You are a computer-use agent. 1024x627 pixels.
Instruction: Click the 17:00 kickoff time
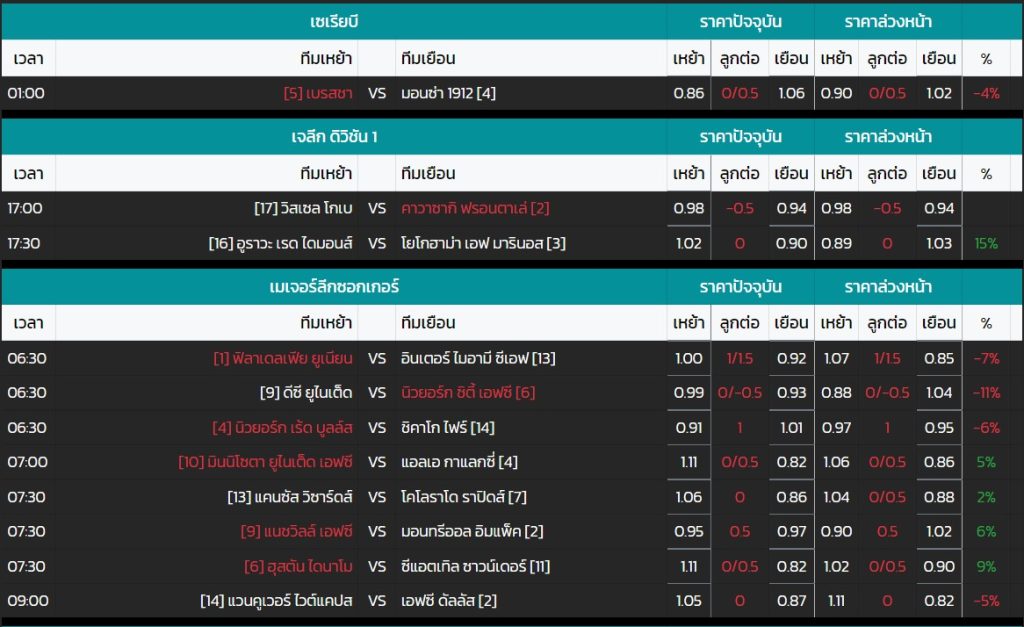pos(25,208)
